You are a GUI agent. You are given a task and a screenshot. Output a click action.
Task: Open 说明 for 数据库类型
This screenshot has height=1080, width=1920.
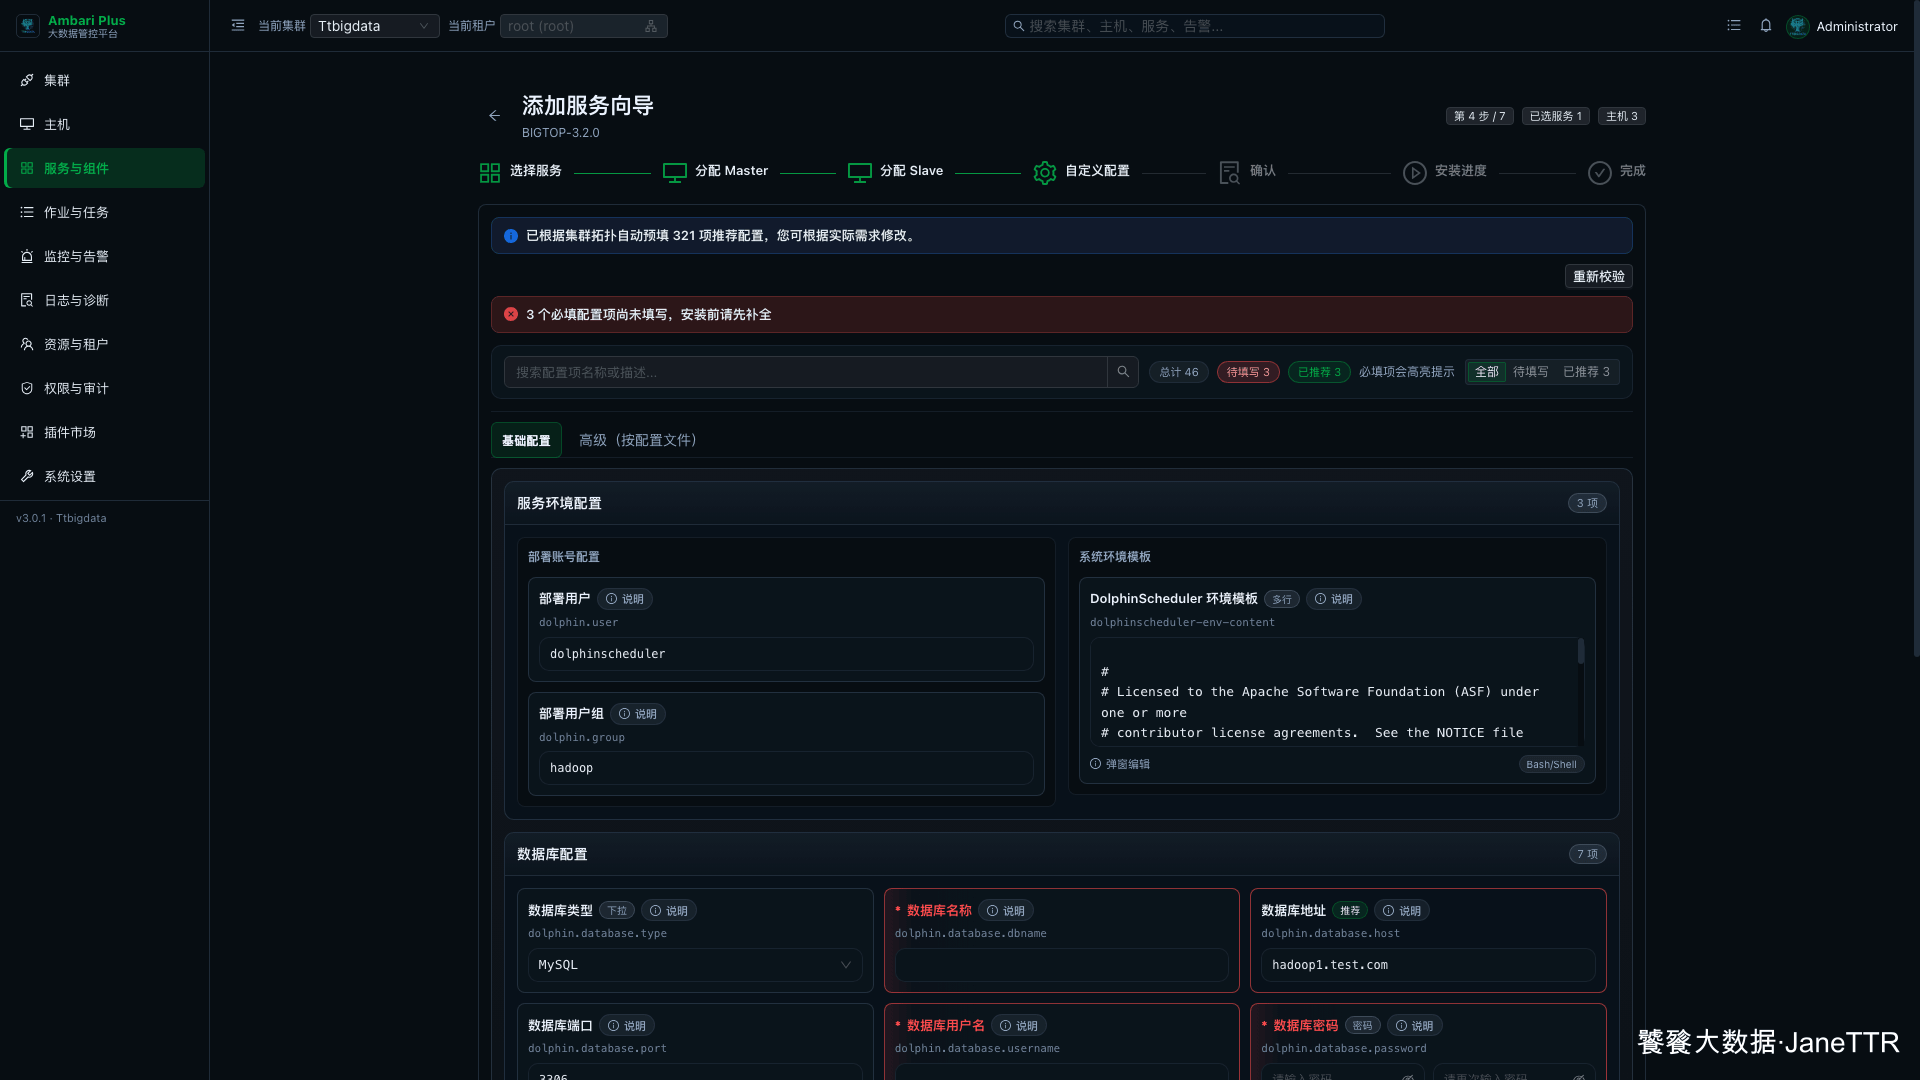point(669,911)
